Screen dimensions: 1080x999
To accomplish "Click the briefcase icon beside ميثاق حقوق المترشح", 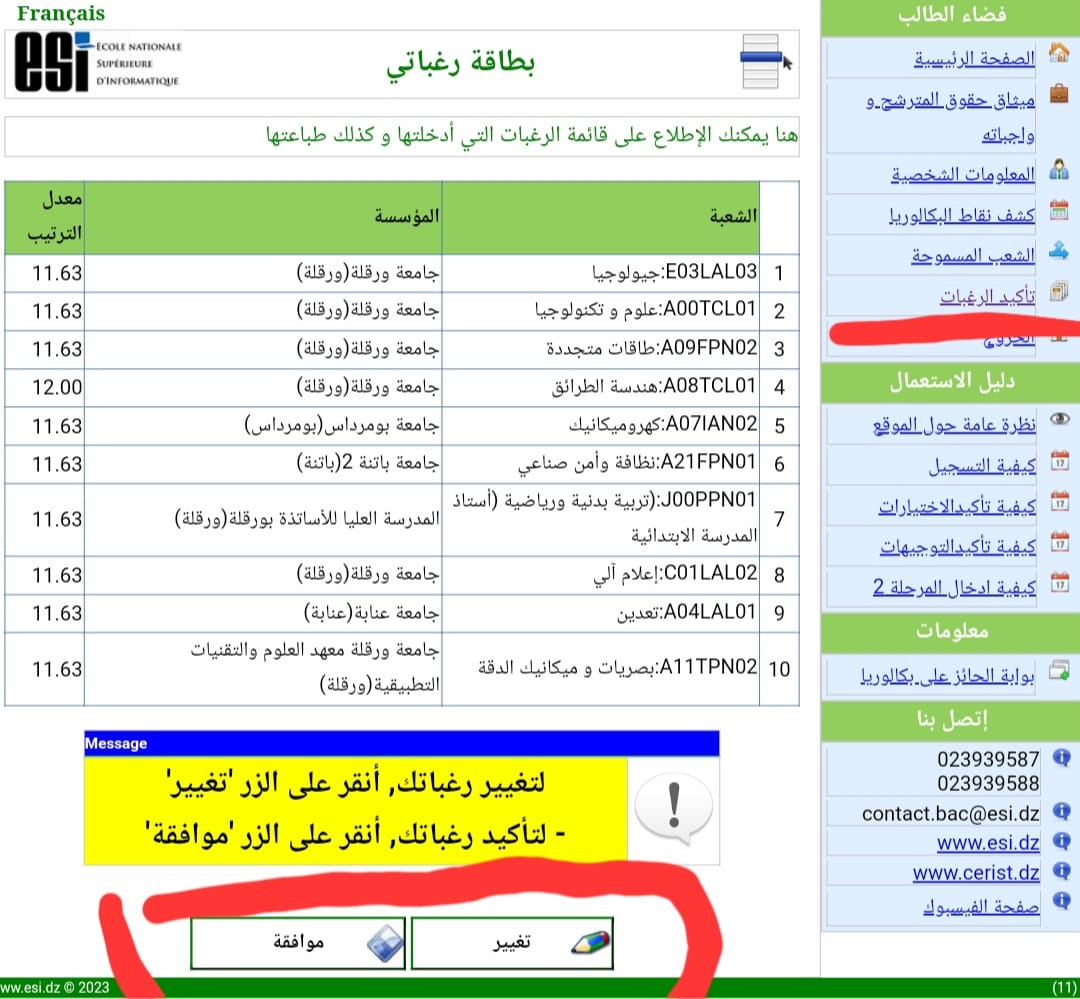I will click(x=1058, y=96).
